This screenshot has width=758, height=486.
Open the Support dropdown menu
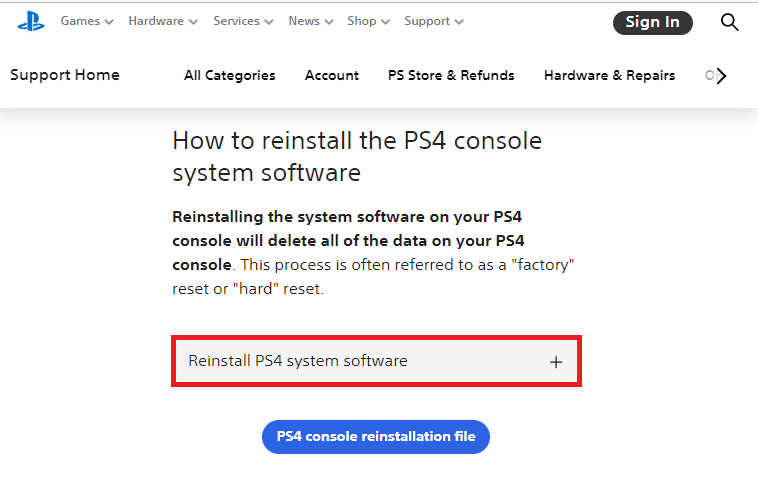434,21
